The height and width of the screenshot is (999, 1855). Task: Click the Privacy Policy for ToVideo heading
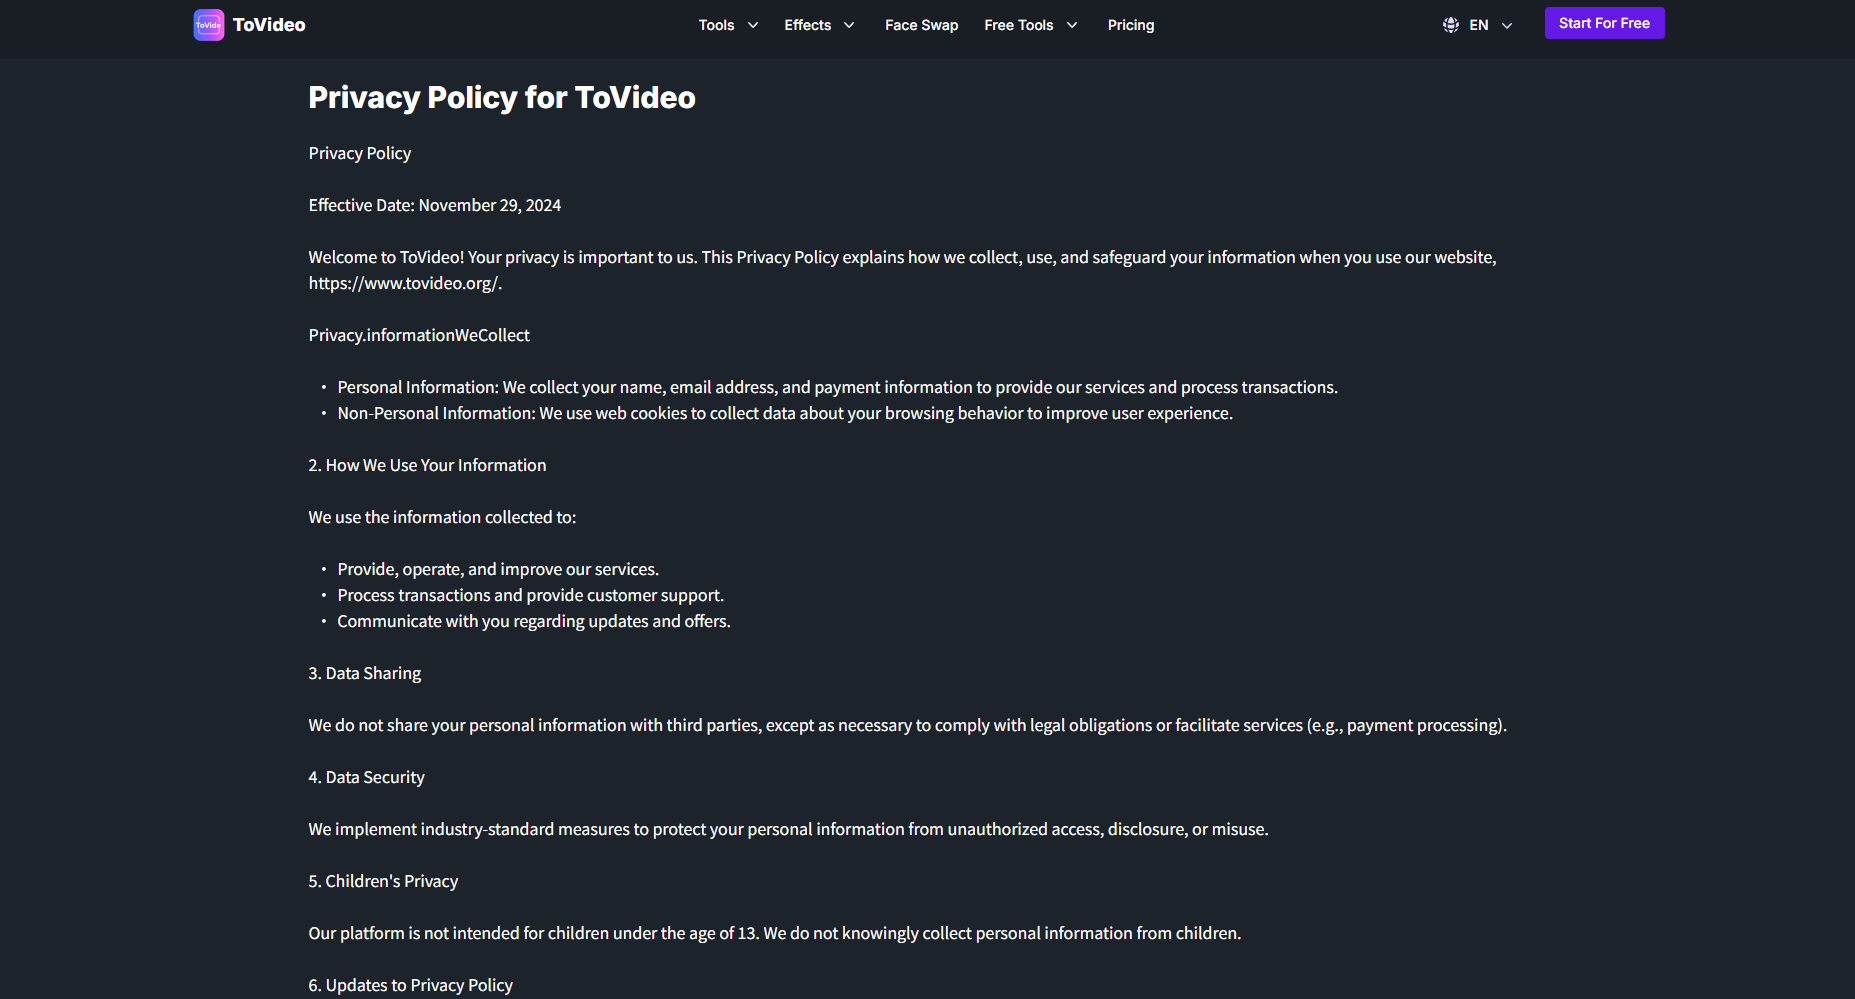click(501, 97)
